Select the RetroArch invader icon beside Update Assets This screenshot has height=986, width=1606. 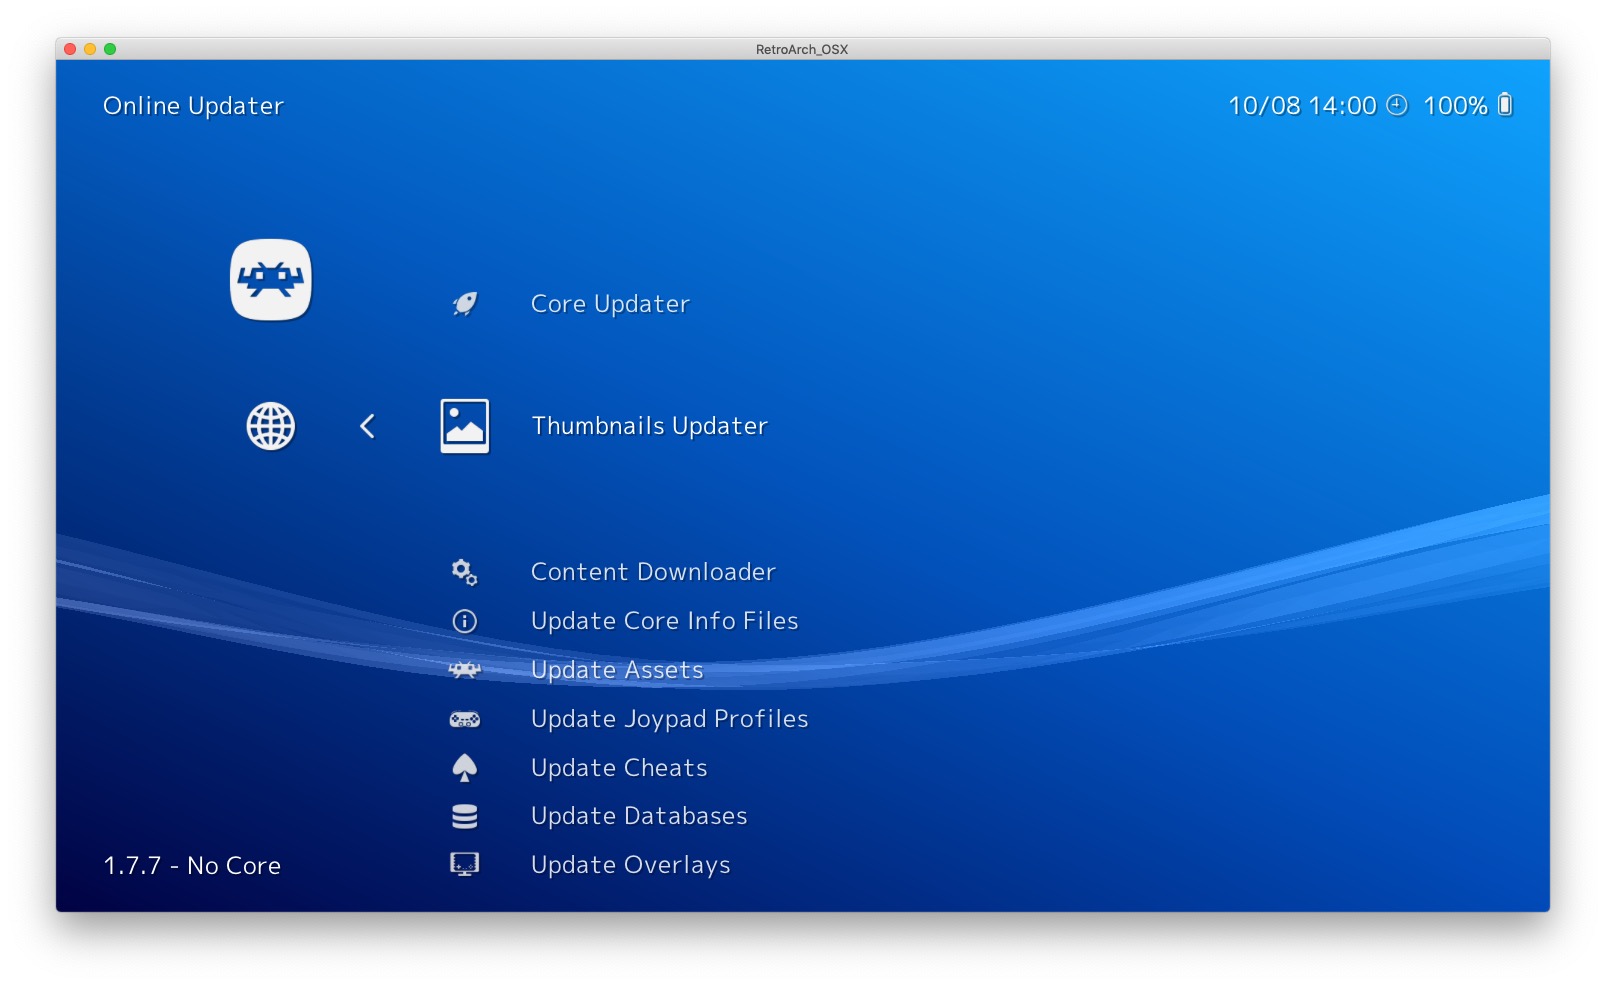(x=465, y=670)
